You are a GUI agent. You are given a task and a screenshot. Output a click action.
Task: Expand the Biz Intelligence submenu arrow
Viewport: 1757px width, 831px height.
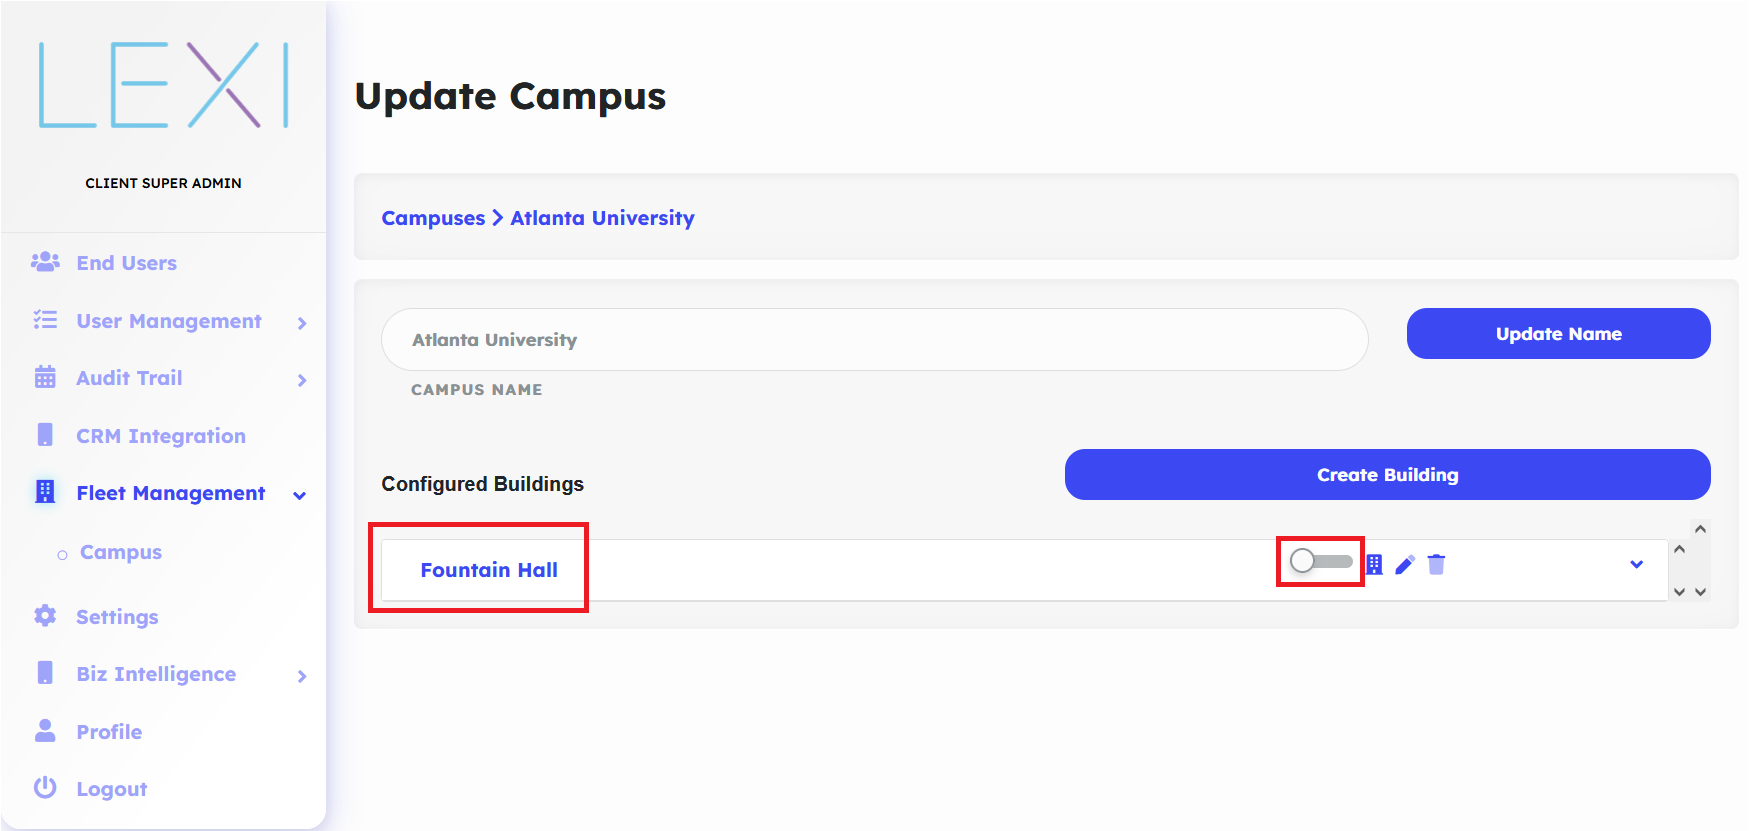[301, 676]
